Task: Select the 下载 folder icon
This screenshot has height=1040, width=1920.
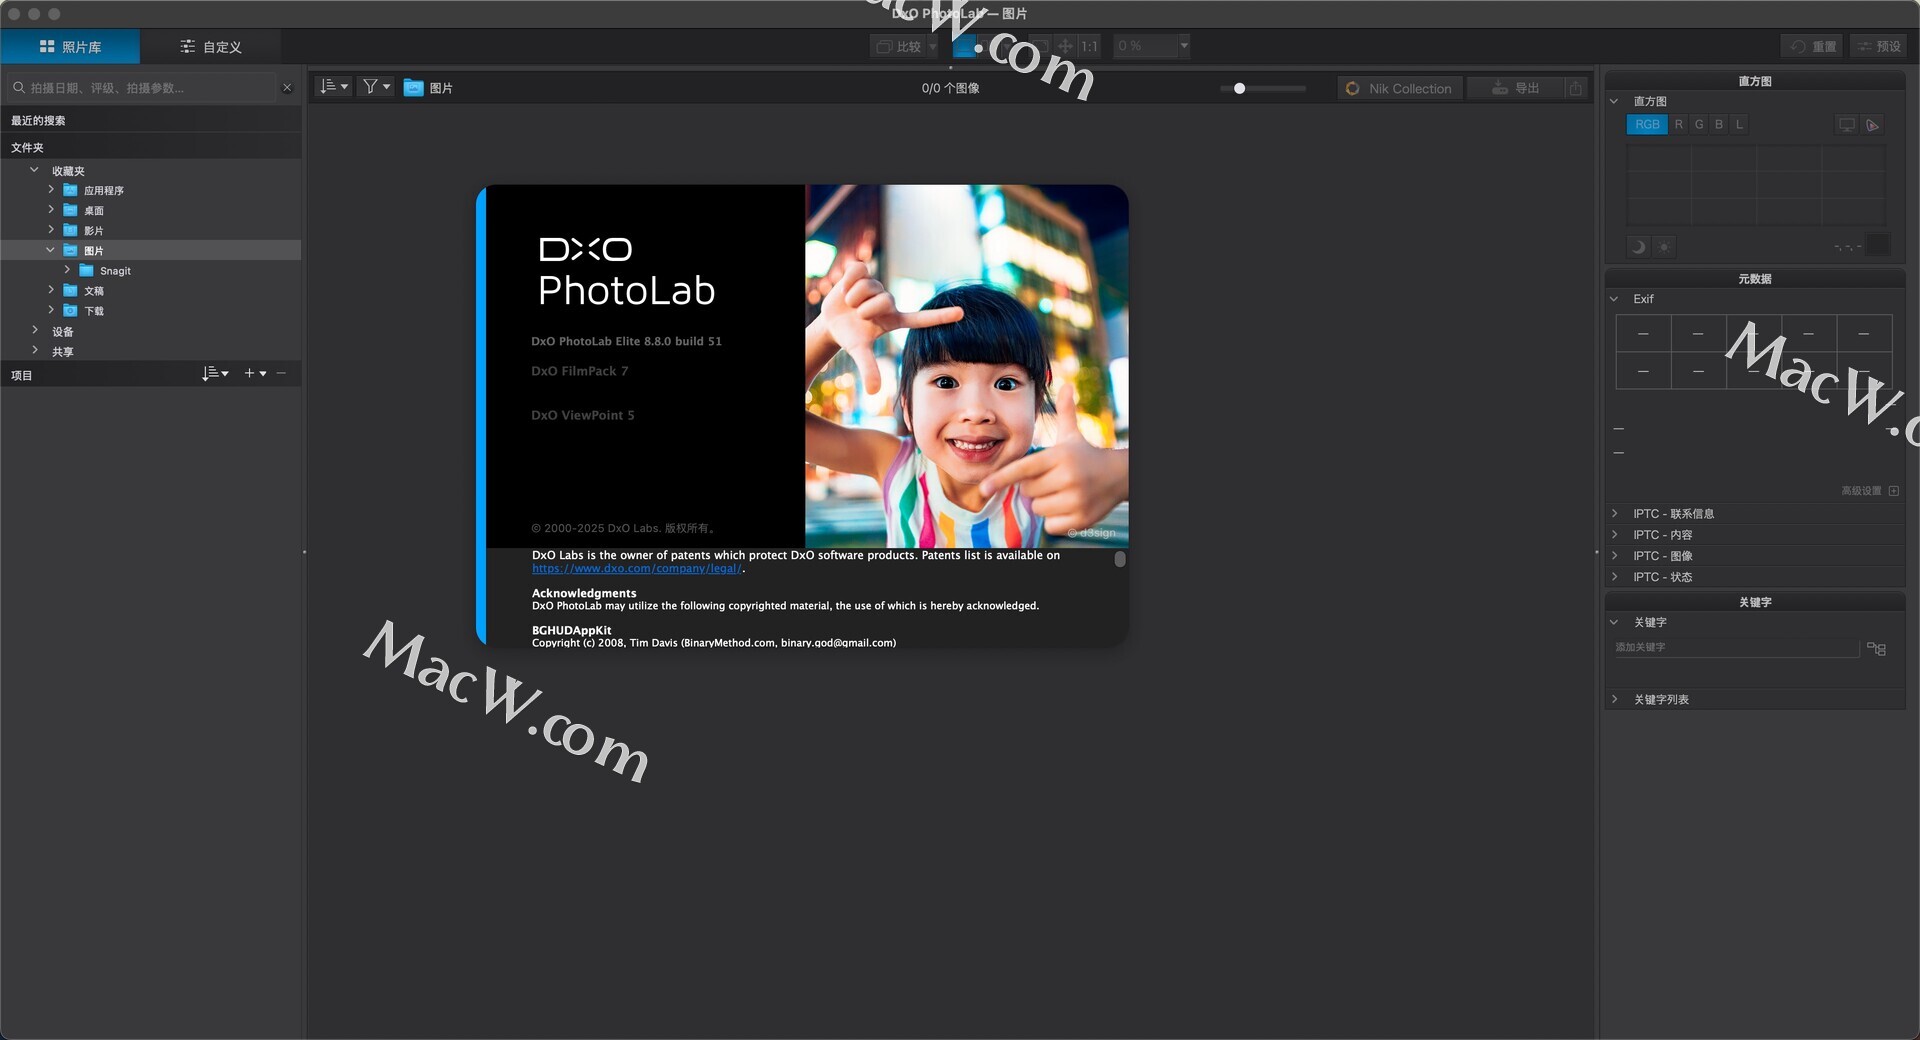Action: point(70,310)
